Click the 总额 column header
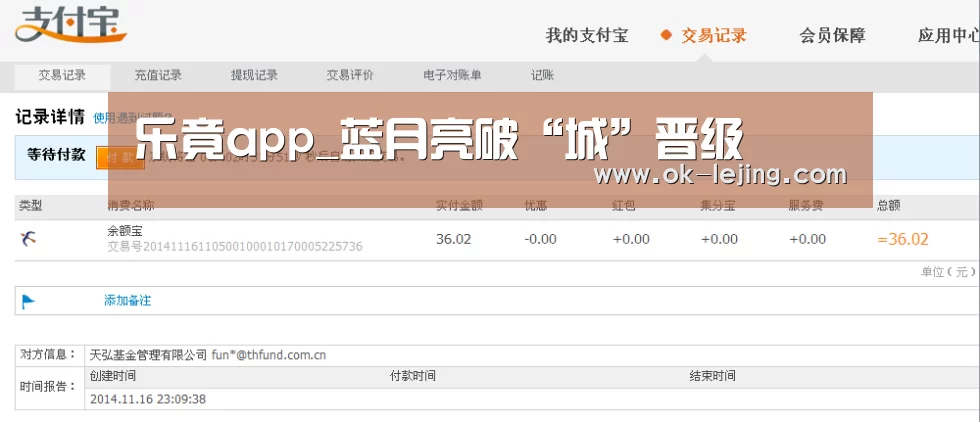The image size is (980, 422). click(x=889, y=206)
